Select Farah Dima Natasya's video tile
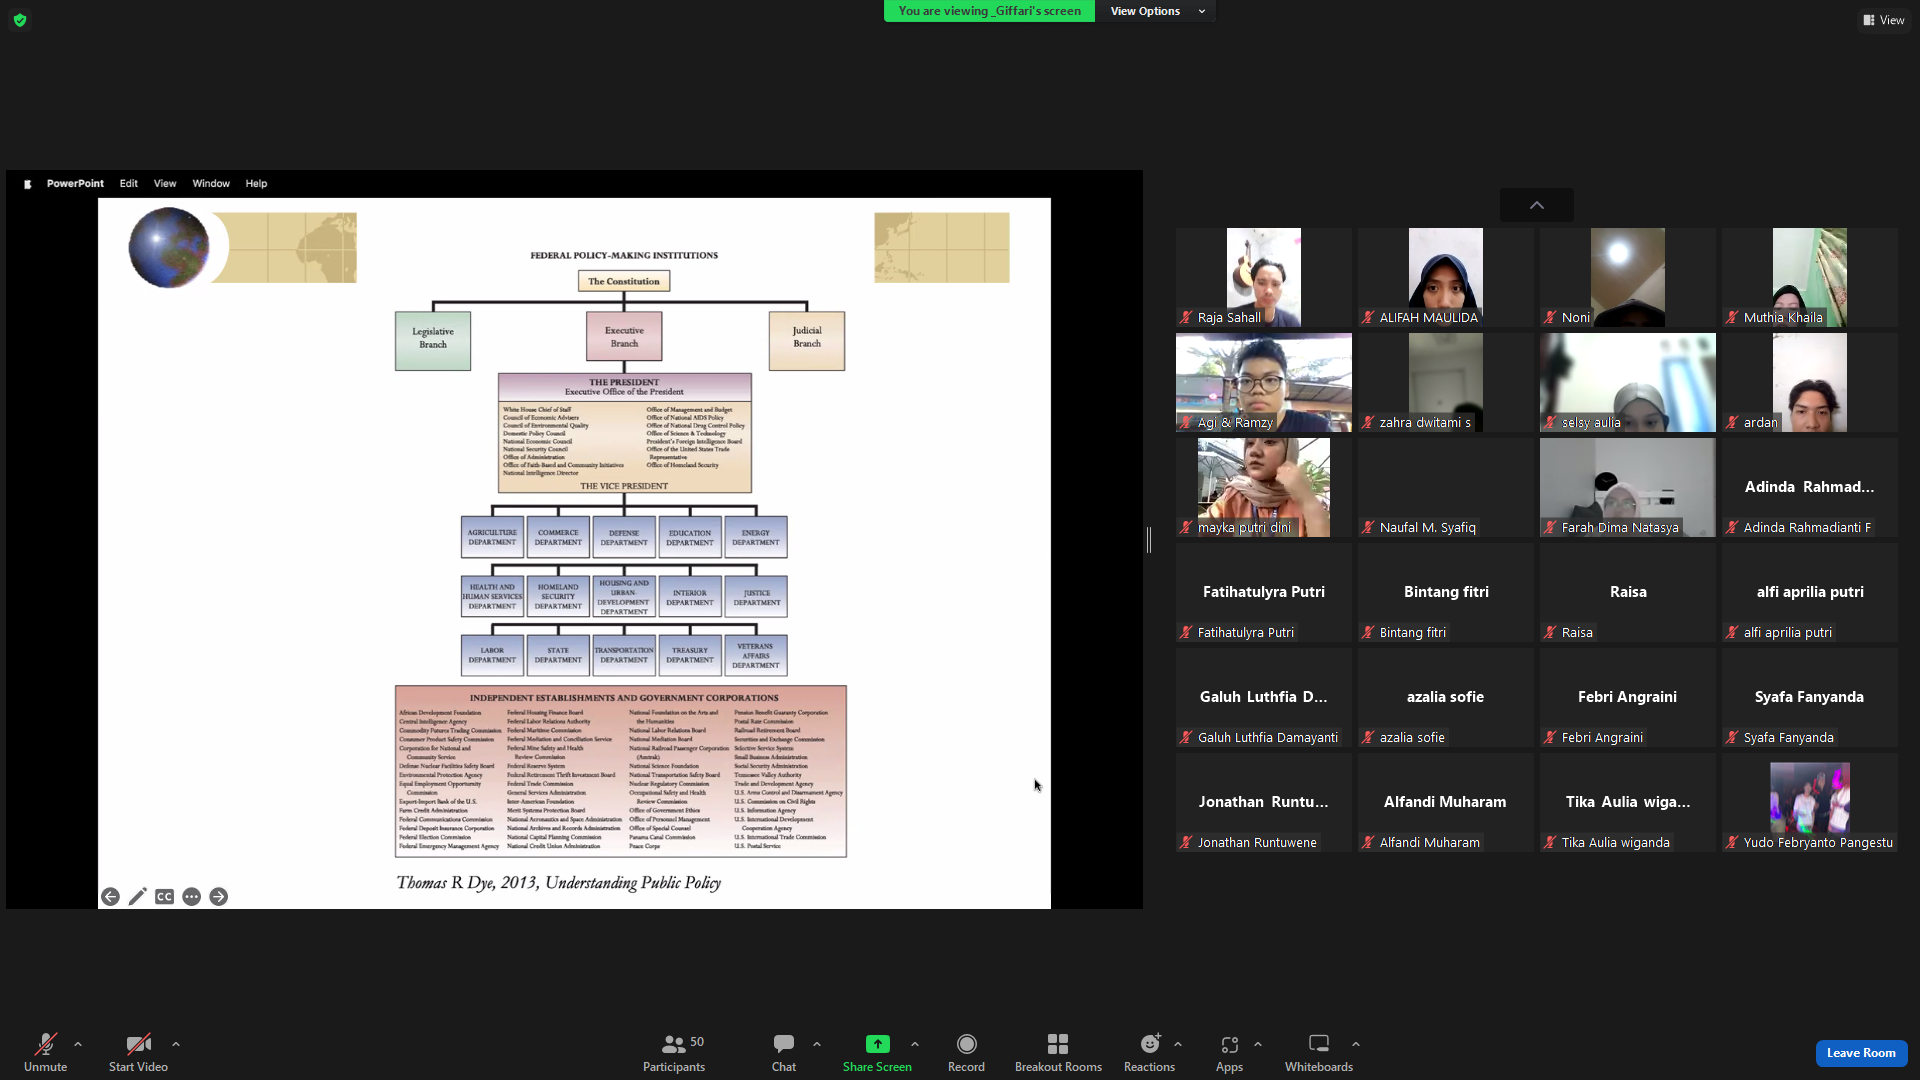Screen dimensions: 1920x1080 pyautogui.click(x=1628, y=488)
